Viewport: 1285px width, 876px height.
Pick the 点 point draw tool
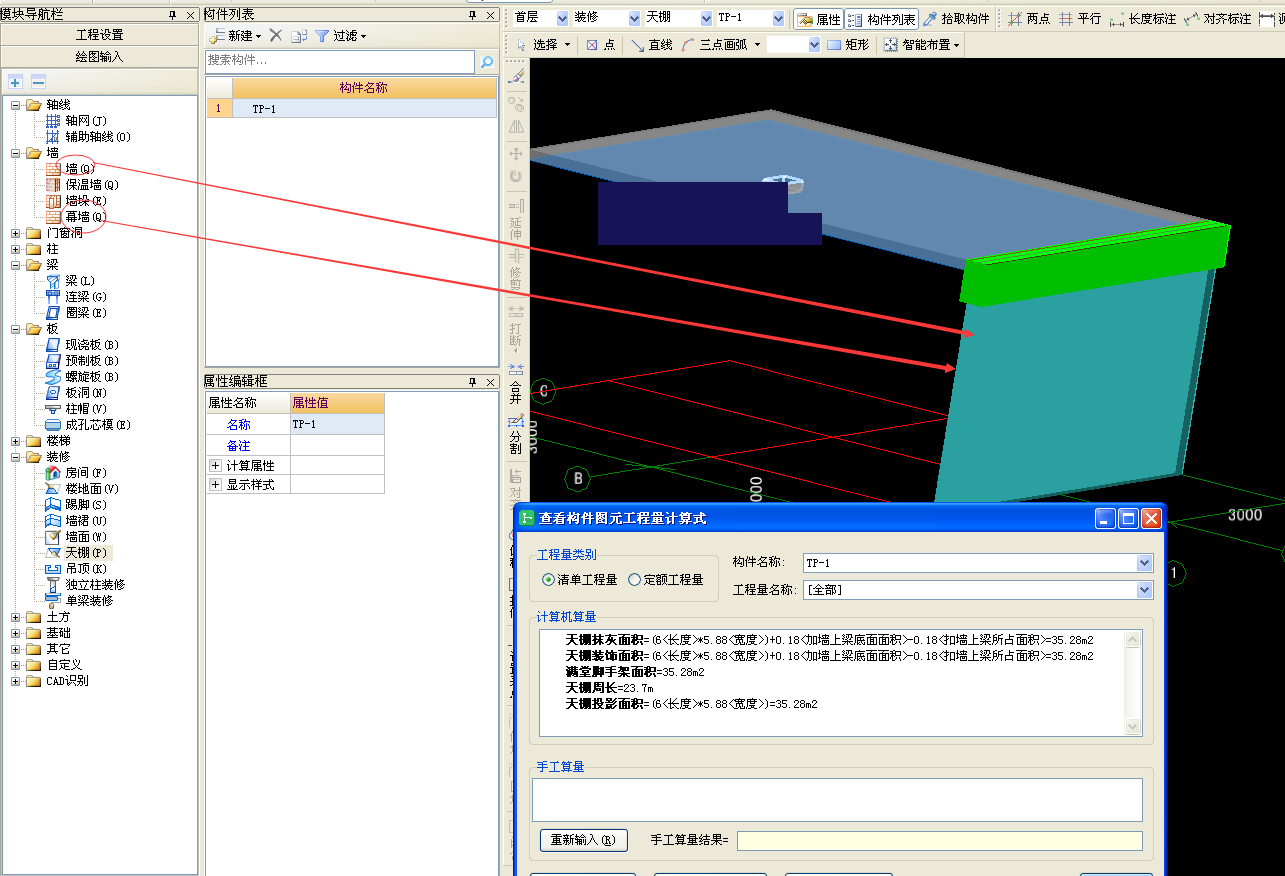tap(601, 45)
